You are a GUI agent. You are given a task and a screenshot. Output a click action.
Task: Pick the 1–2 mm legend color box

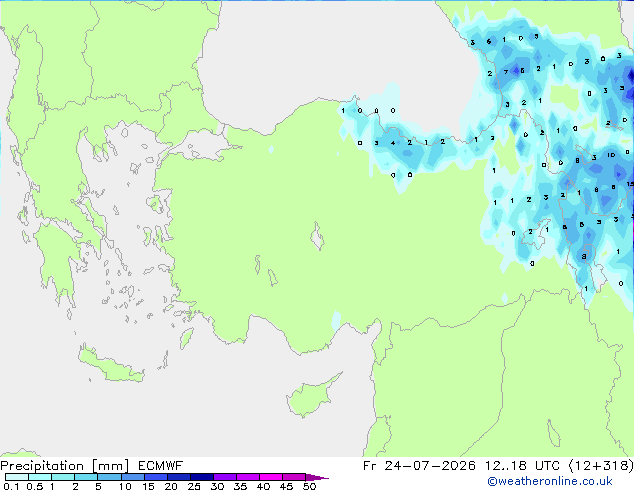click(x=63, y=477)
